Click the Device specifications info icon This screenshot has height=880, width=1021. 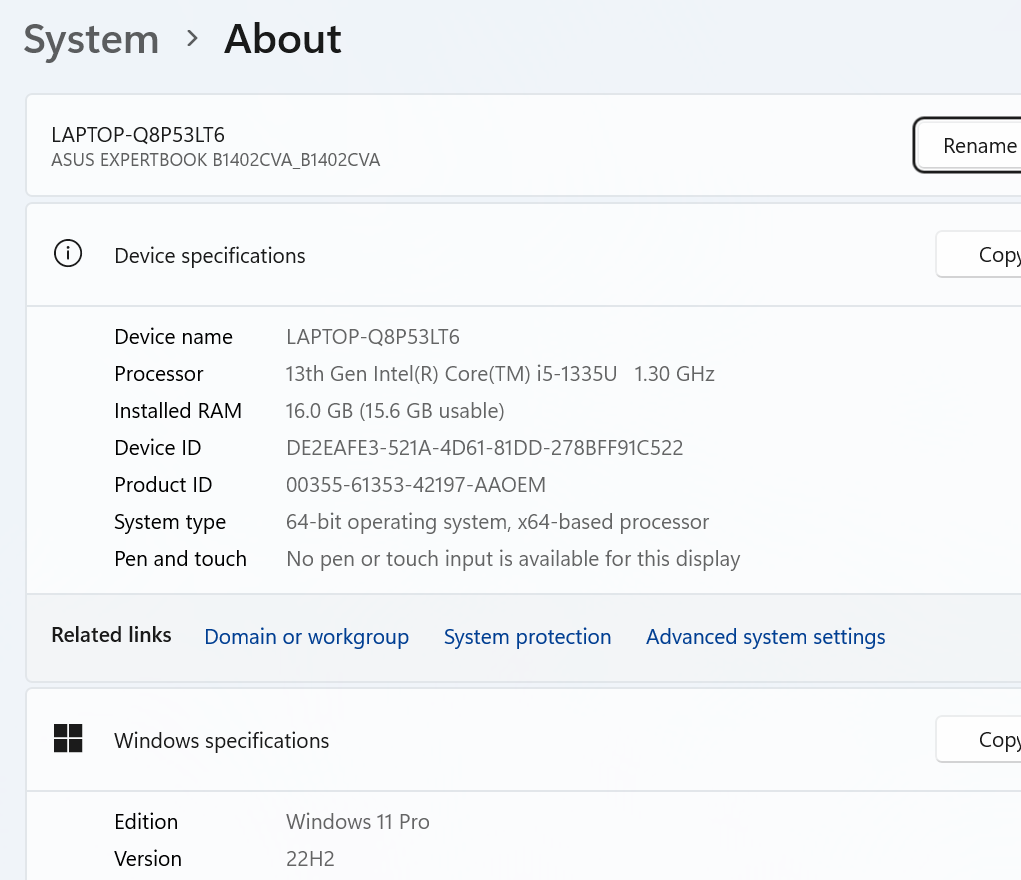[x=68, y=253]
